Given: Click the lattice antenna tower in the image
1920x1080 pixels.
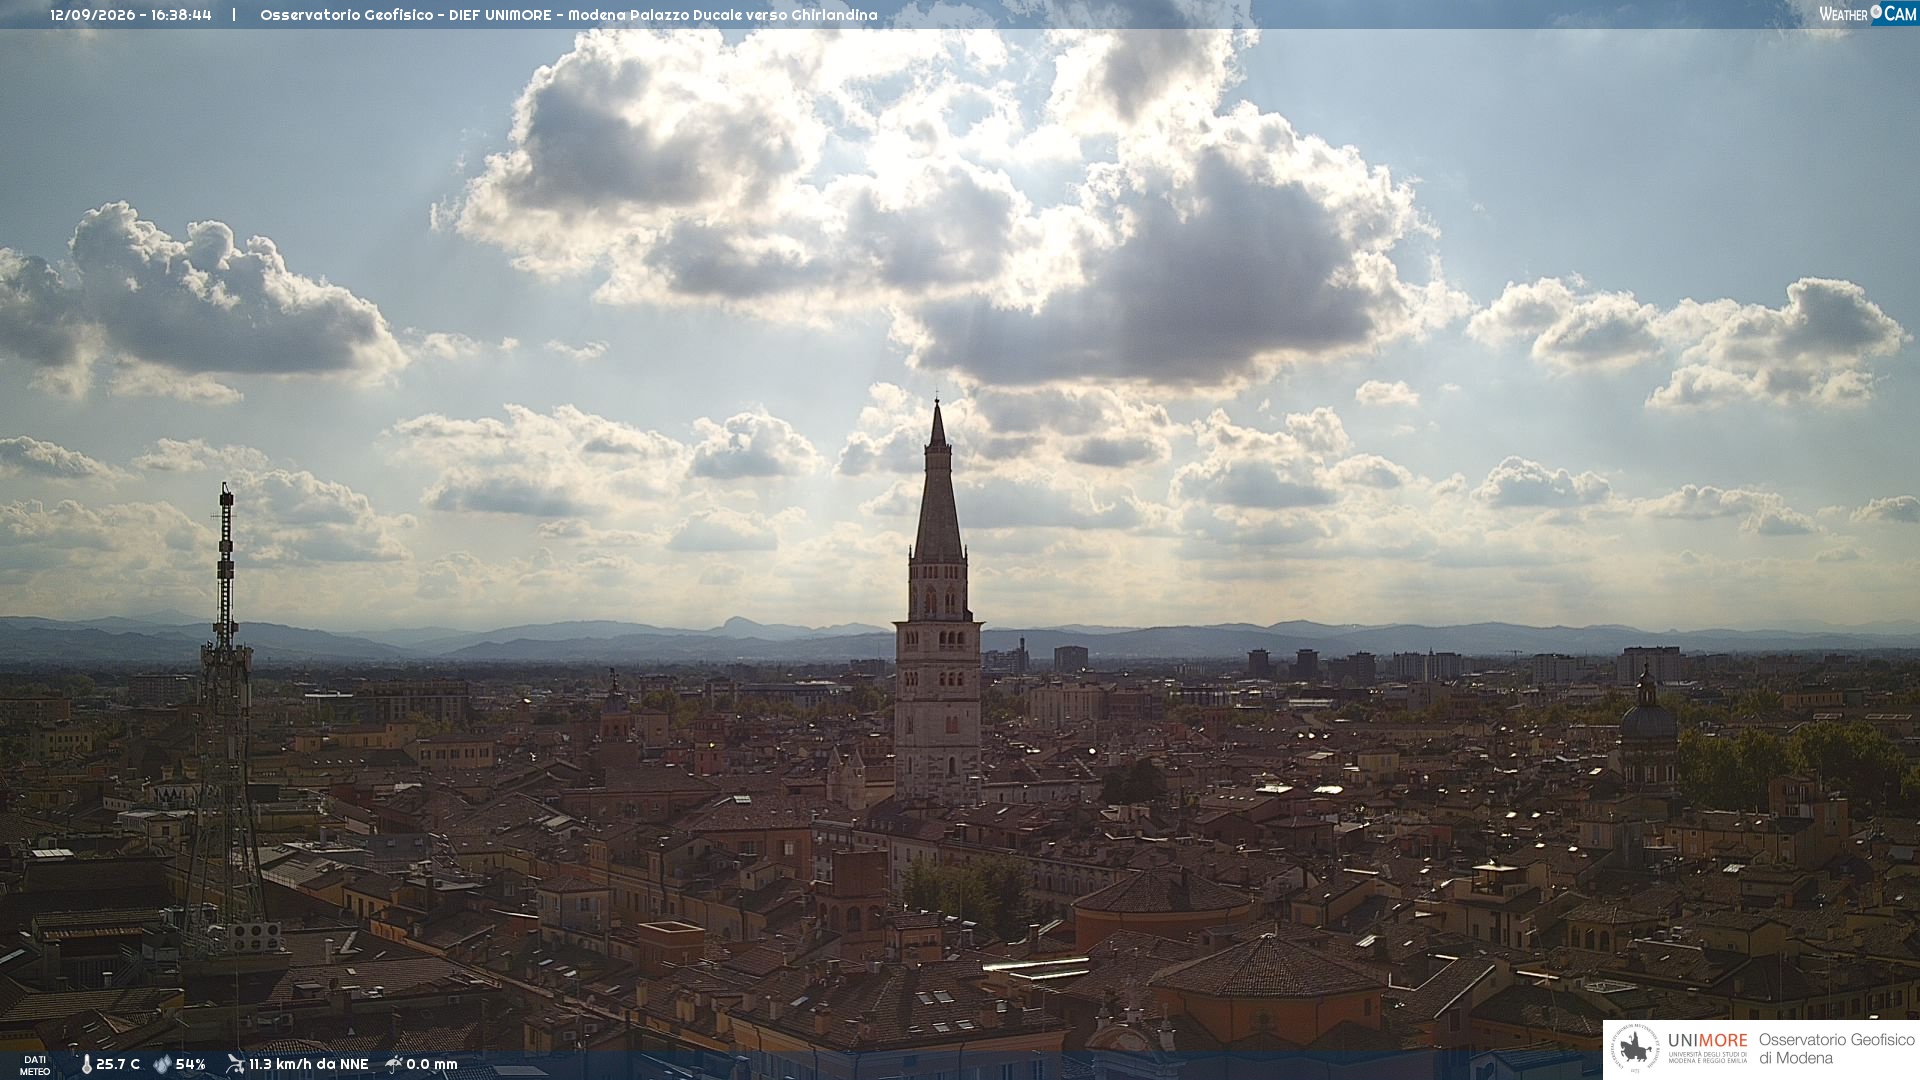Looking at the screenshot, I should point(225,710).
